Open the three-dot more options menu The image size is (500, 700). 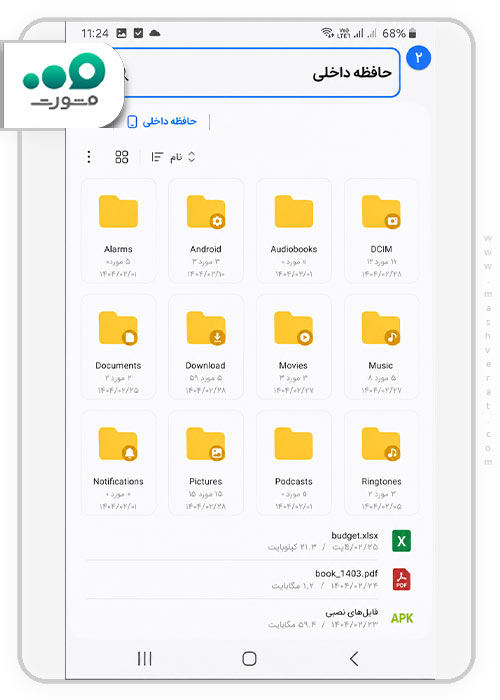pos(89,157)
